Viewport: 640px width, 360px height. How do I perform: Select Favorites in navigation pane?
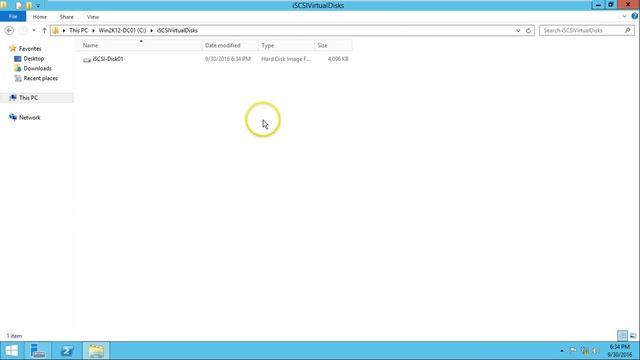click(x=30, y=49)
